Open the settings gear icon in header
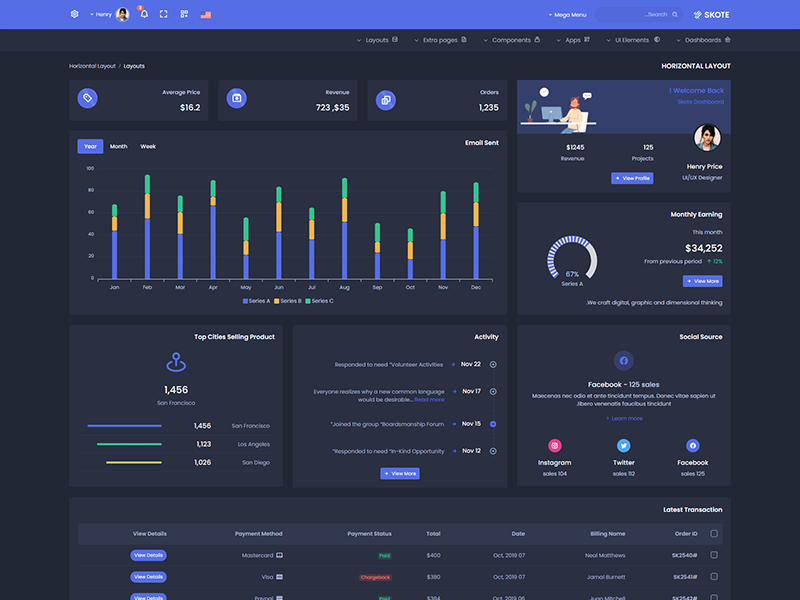 [x=74, y=14]
